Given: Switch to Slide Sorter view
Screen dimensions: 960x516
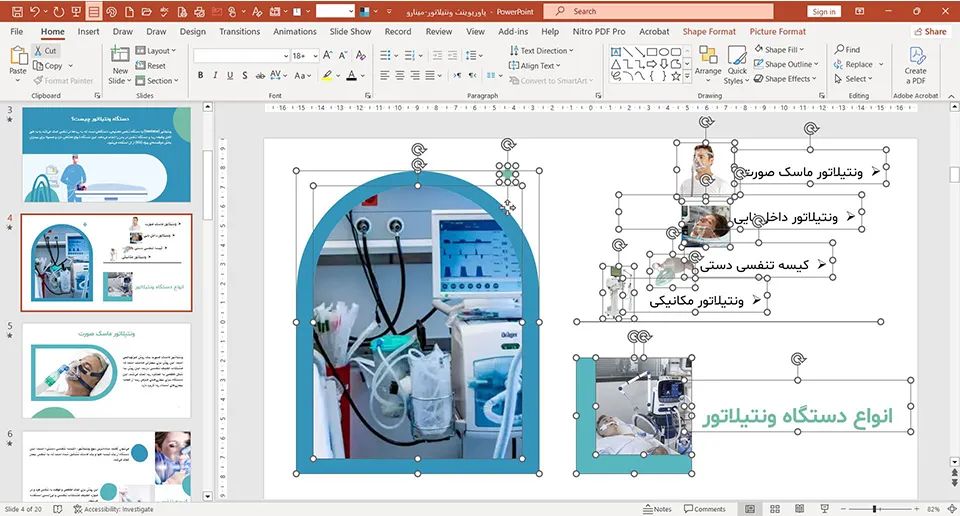Looking at the screenshot, I should point(774,509).
